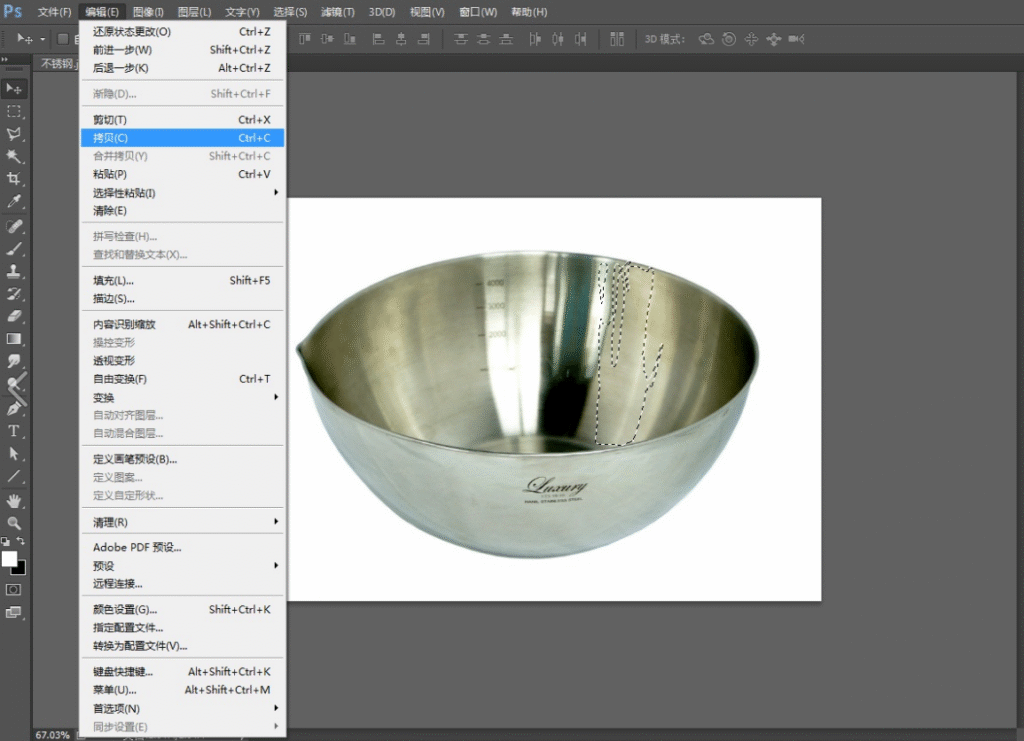Toggle the auto-select checkbox in options bar

pos(63,39)
